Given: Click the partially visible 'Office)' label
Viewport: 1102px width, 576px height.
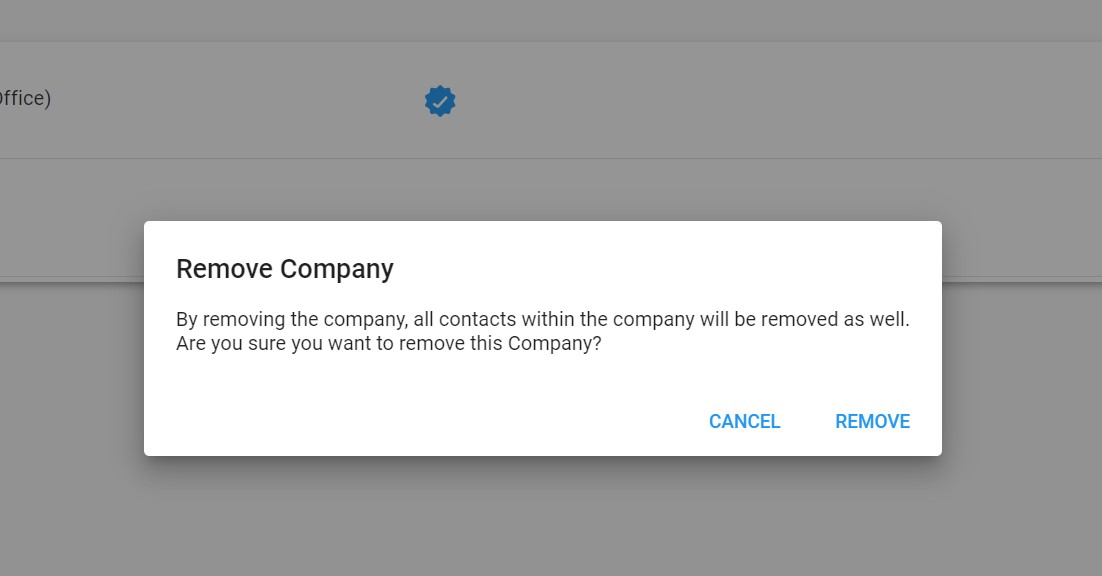Looking at the screenshot, I should 25,98.
